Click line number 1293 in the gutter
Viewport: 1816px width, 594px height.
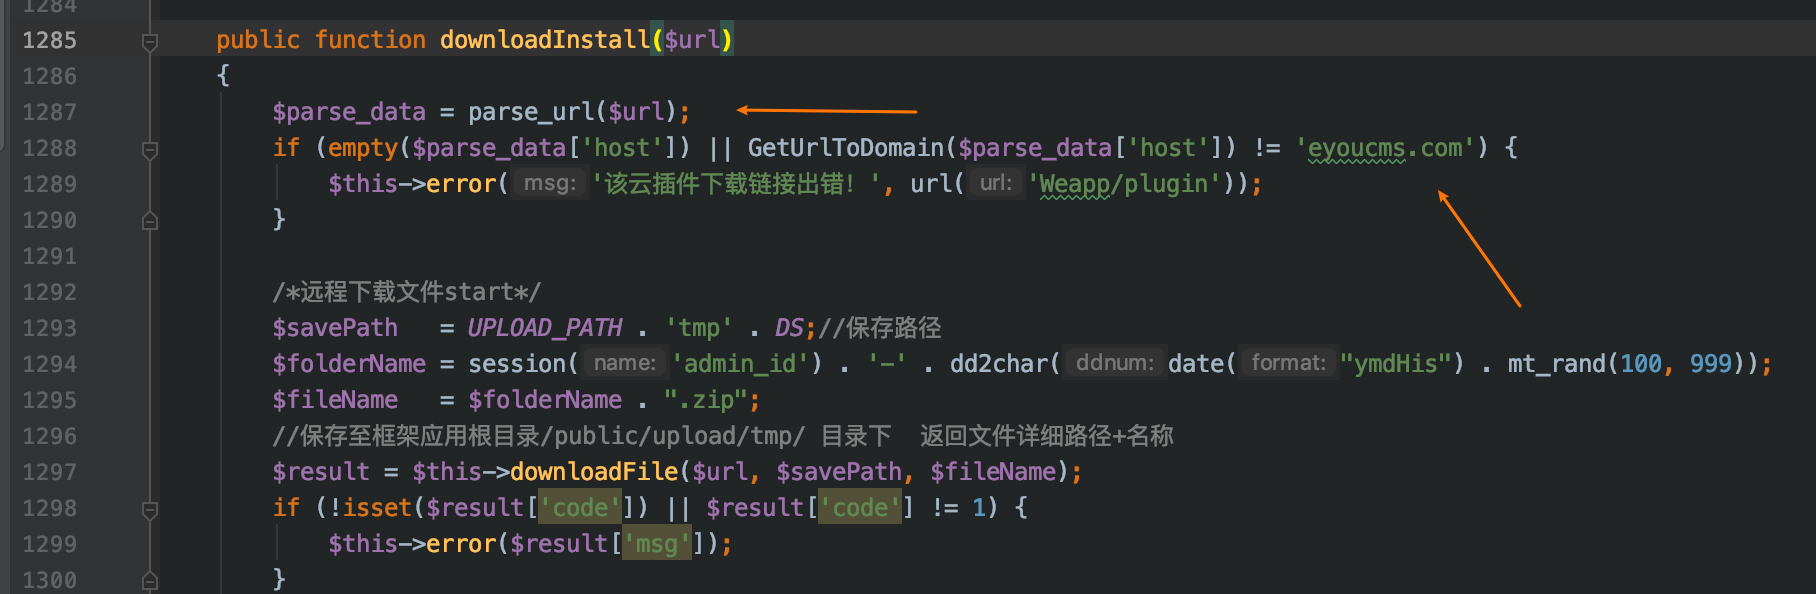tap(50, 328)
